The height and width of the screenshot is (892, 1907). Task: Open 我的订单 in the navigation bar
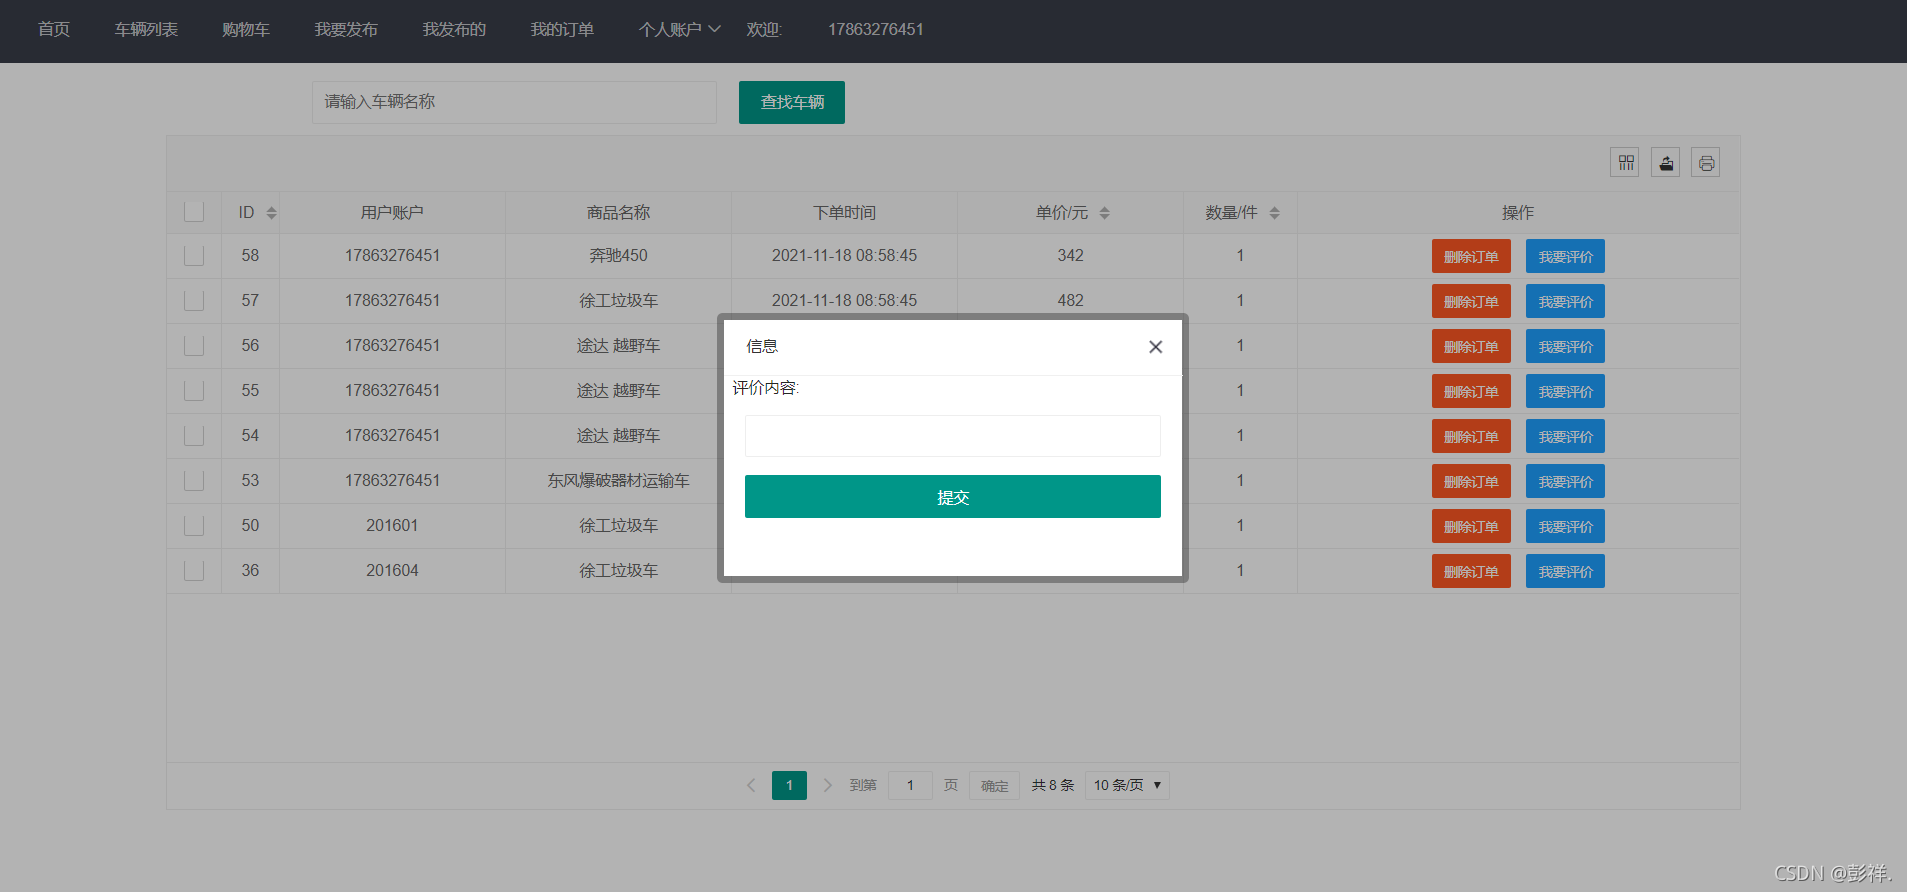click(x=562, y=30)
